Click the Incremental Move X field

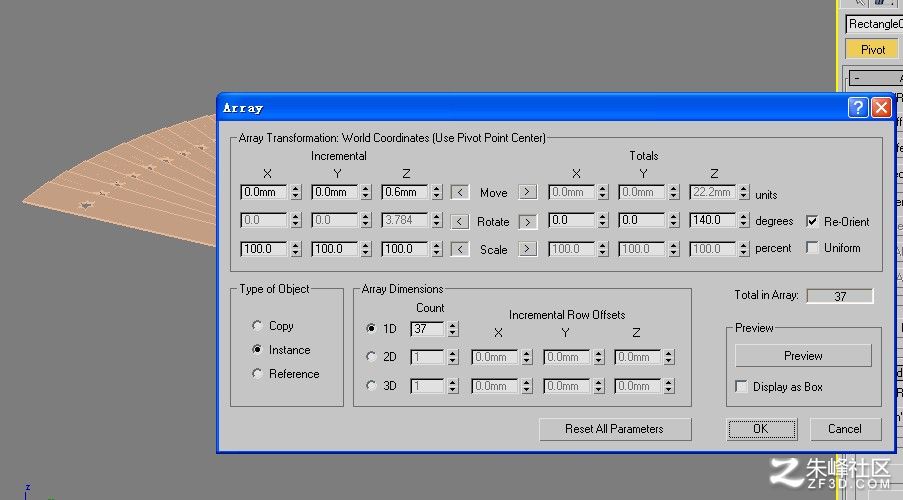(x=263, y=192)
